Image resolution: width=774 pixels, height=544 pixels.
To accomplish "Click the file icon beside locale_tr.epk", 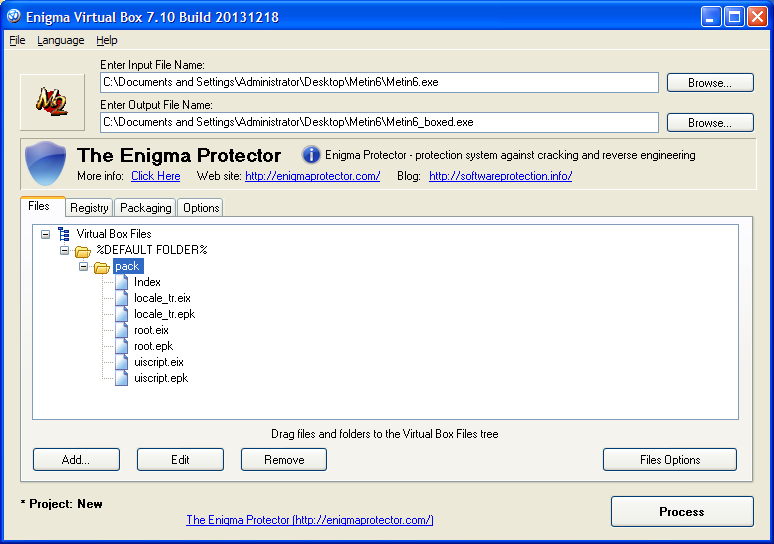I will coord(121,314).
